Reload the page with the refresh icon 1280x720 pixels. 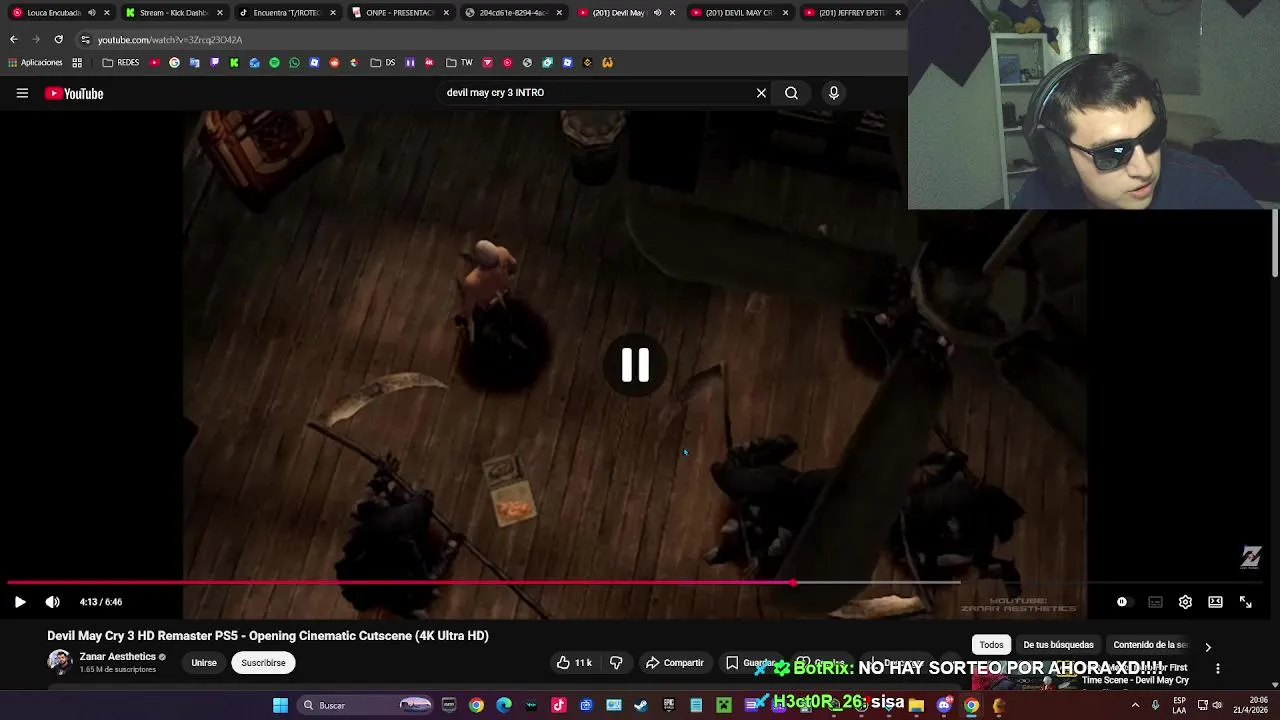click(58, 39)
